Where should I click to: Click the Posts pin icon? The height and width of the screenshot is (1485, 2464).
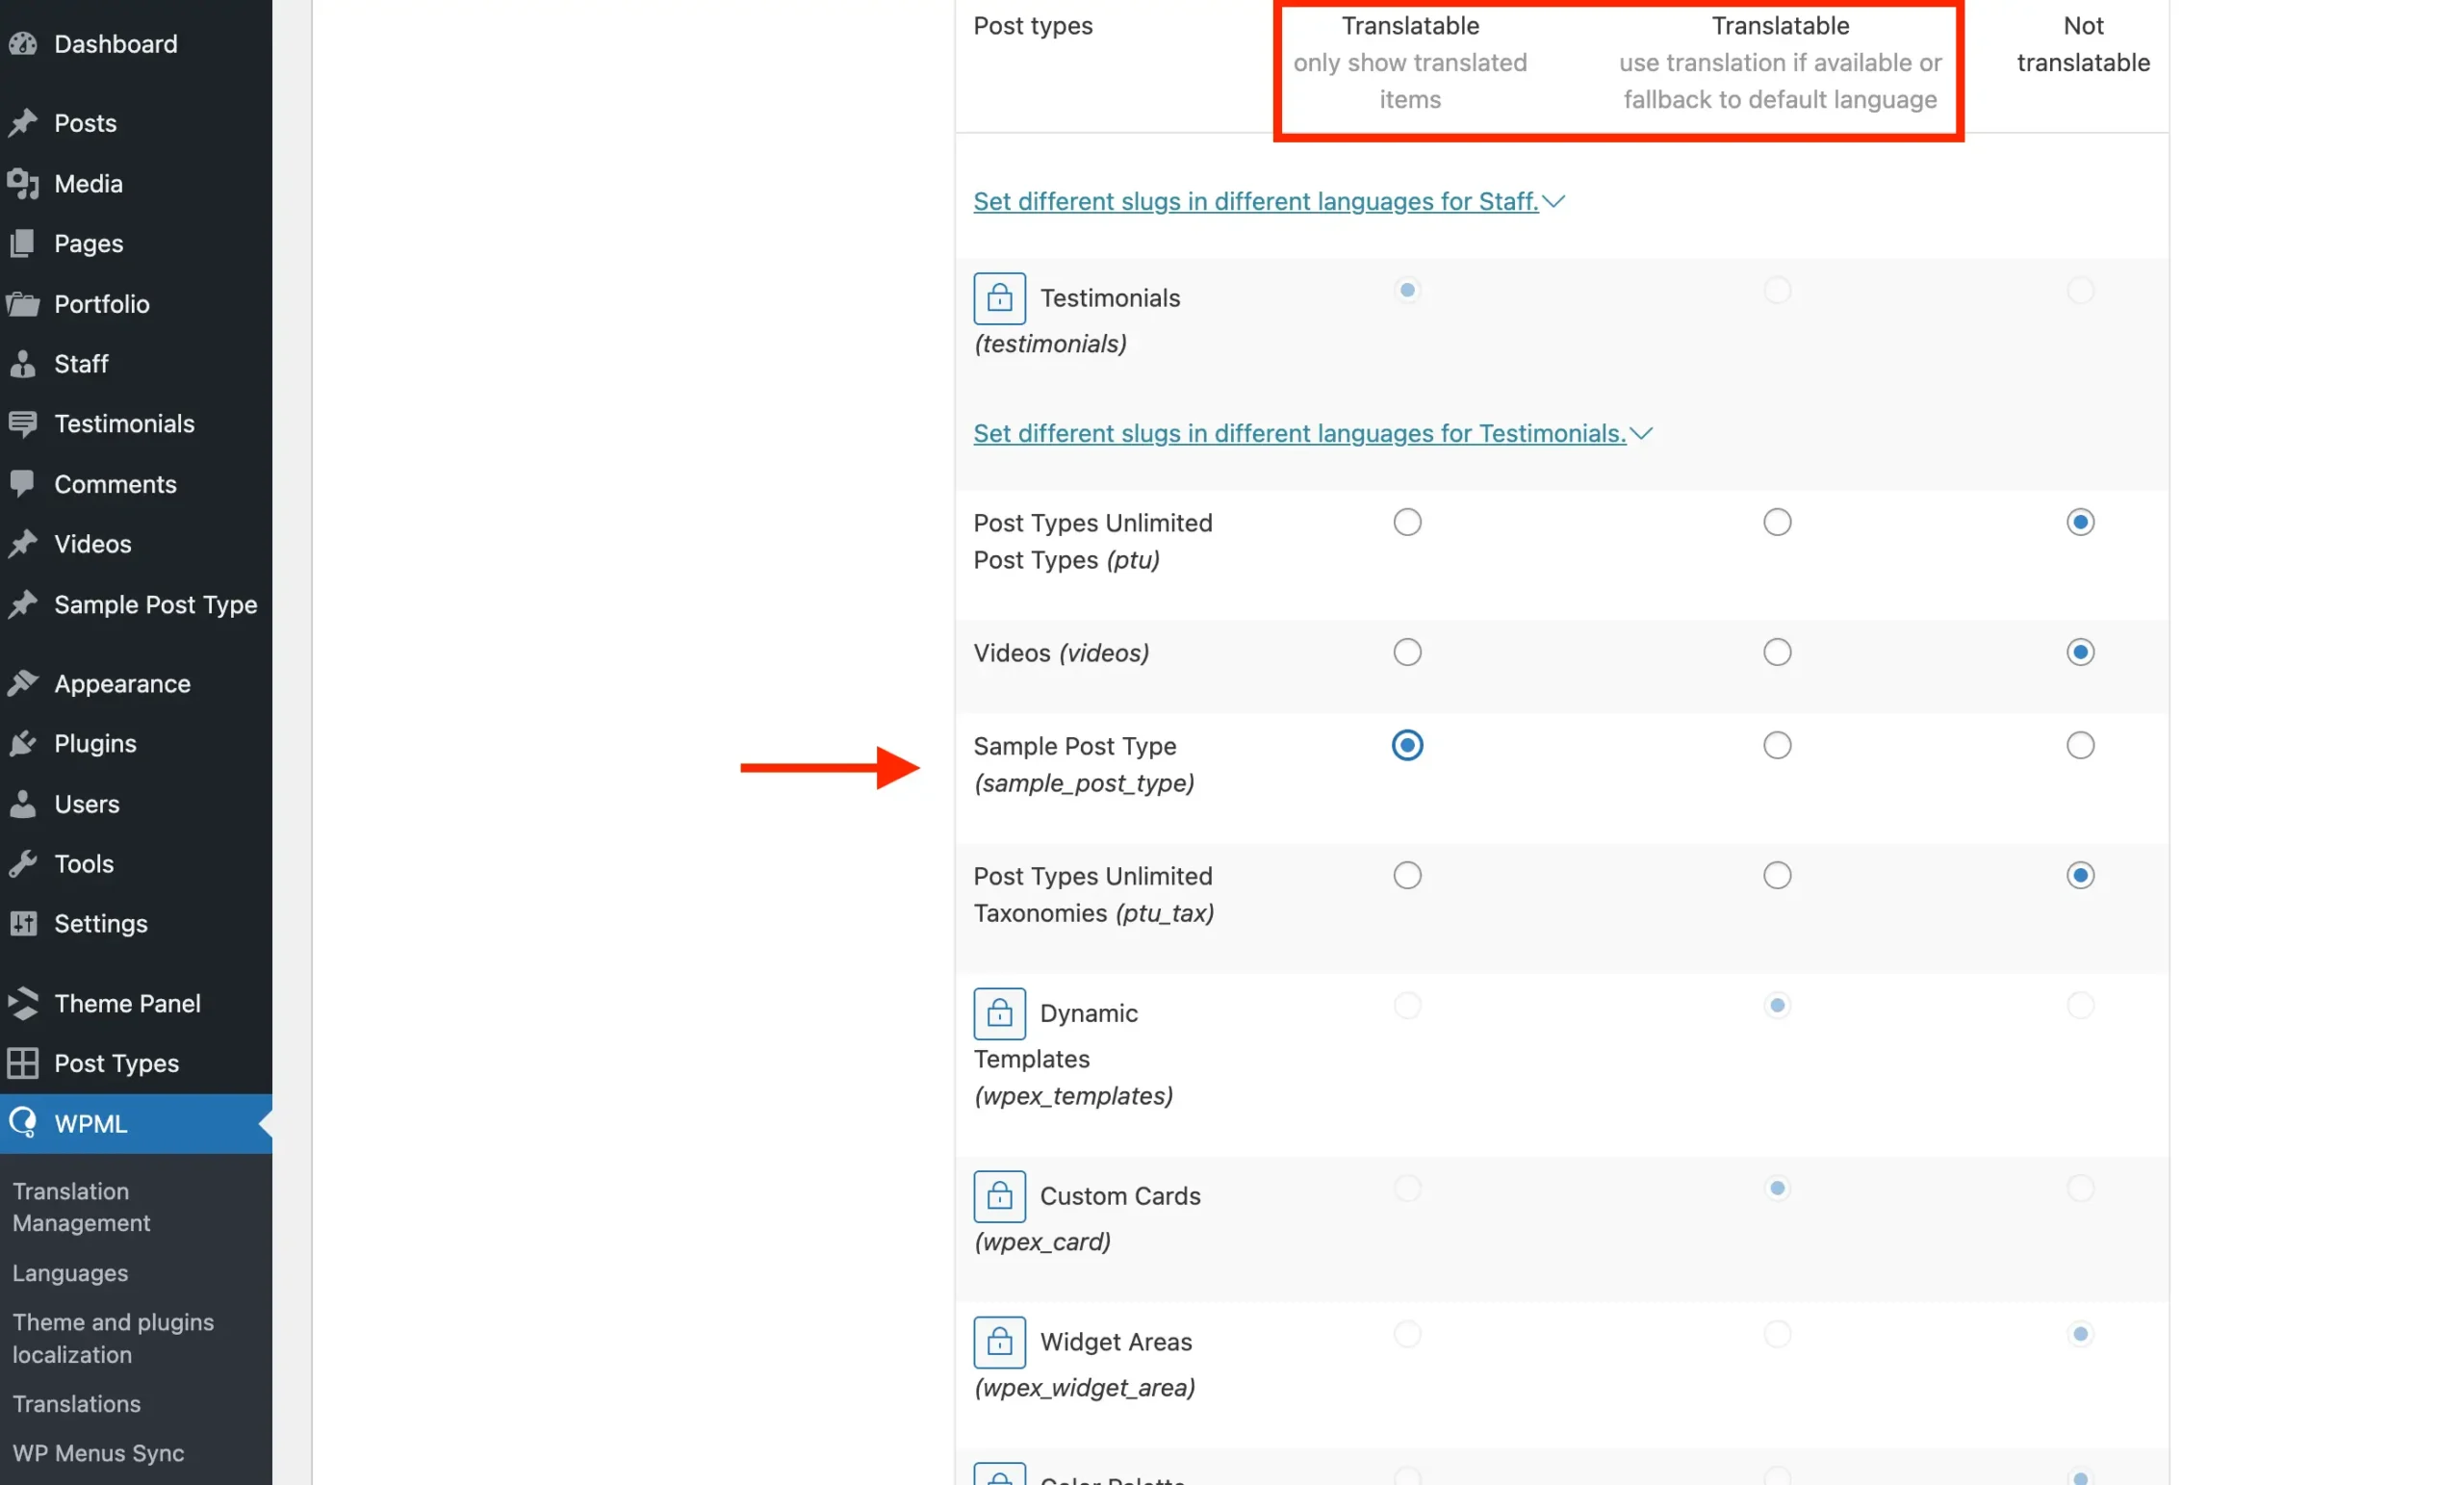[x=23, y=123]
